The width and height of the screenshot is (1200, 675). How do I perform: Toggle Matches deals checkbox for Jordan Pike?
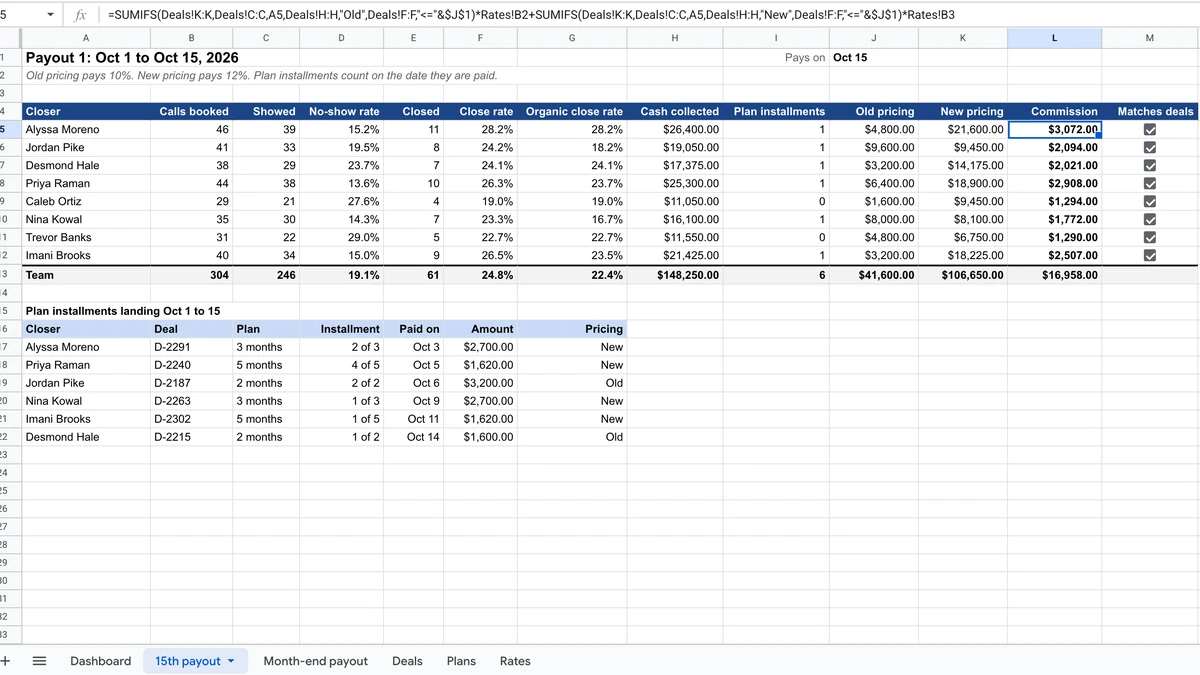[1149, 148]
